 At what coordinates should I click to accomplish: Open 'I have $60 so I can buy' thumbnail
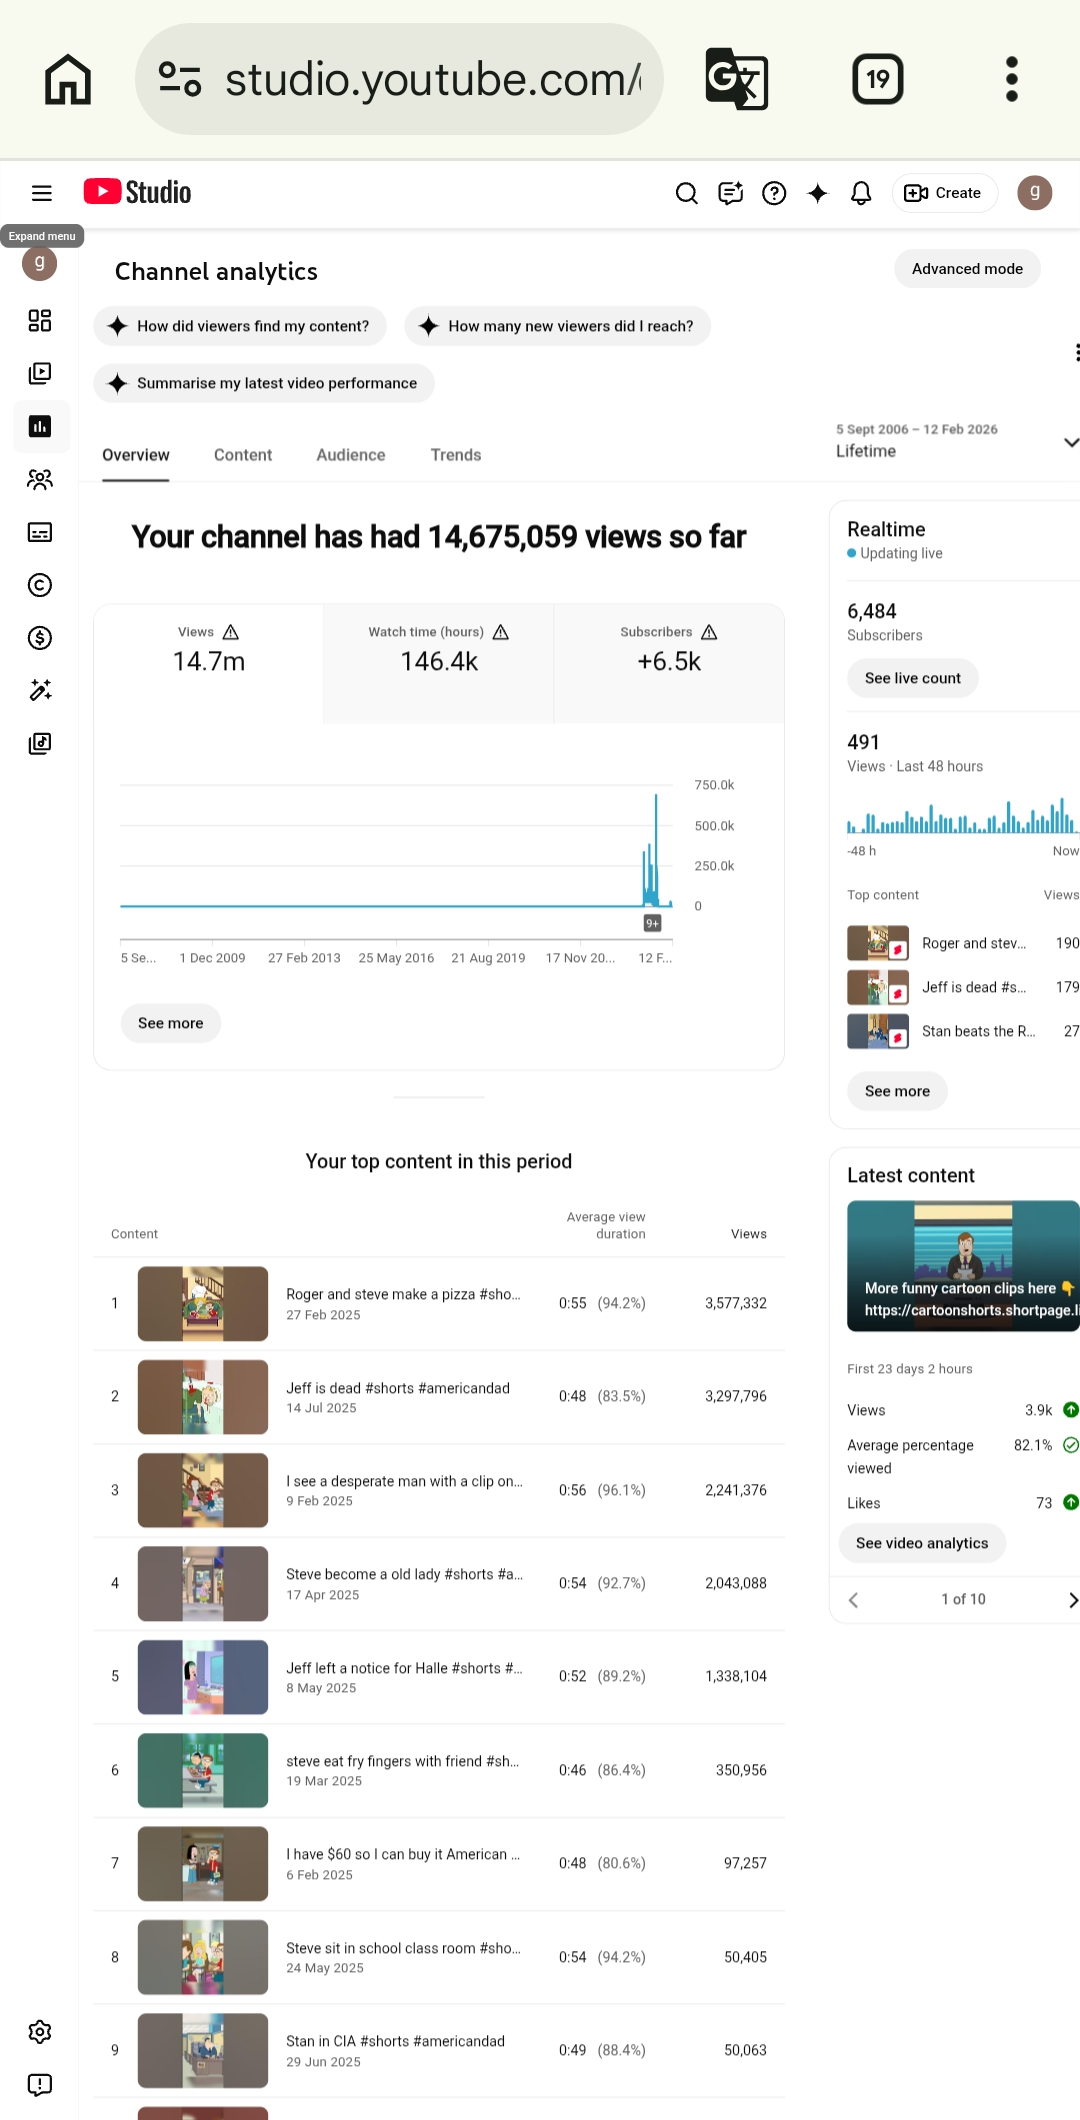(203, 1864)
